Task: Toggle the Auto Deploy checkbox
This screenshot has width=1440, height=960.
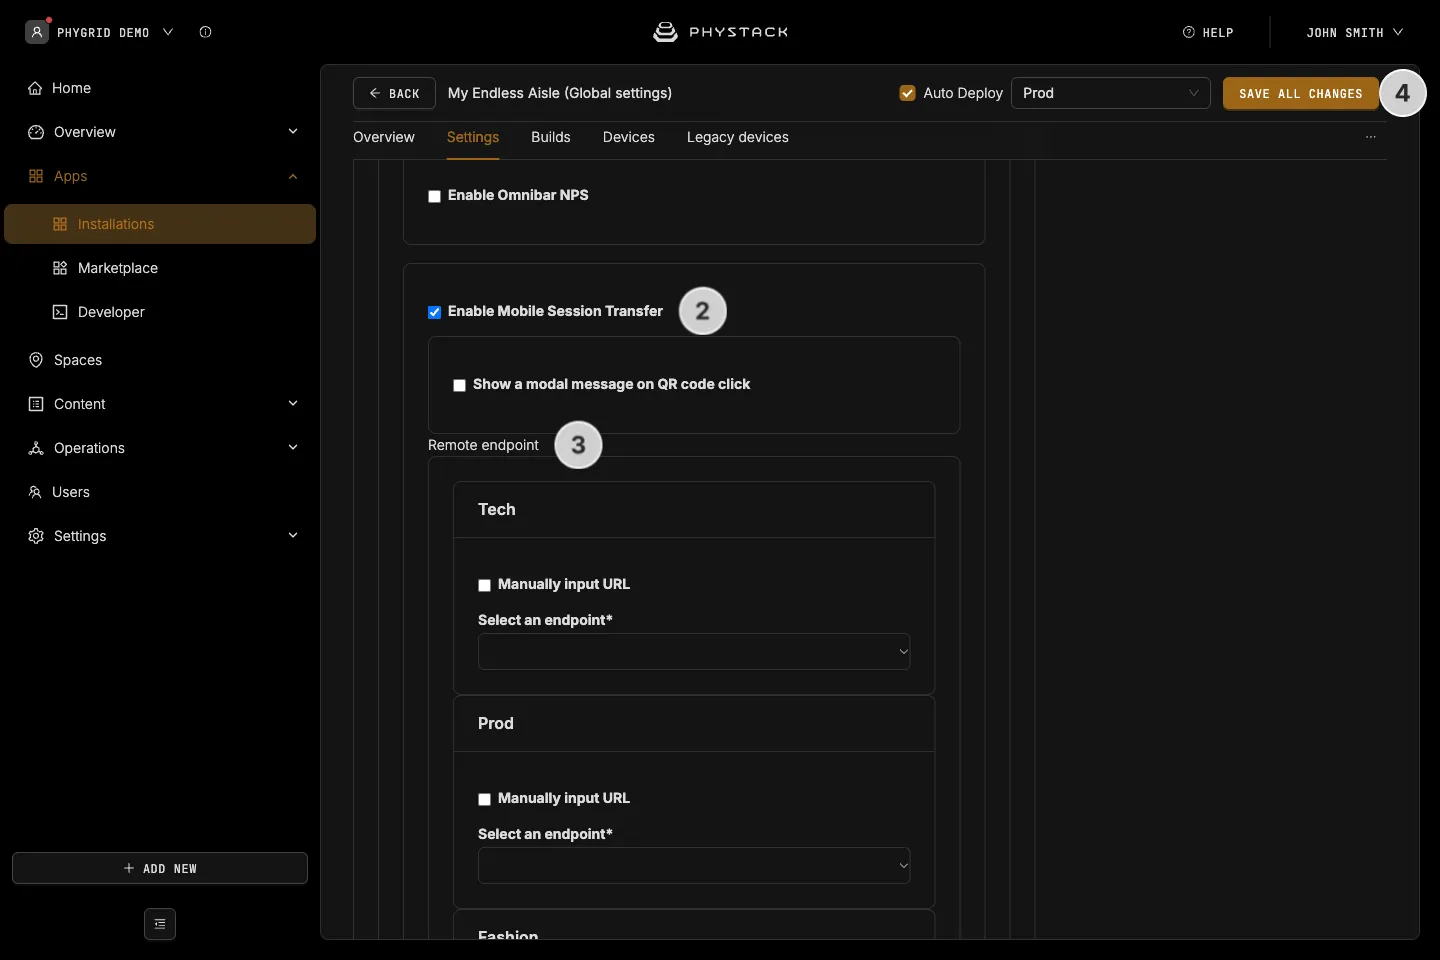Action: pos(908,93)
